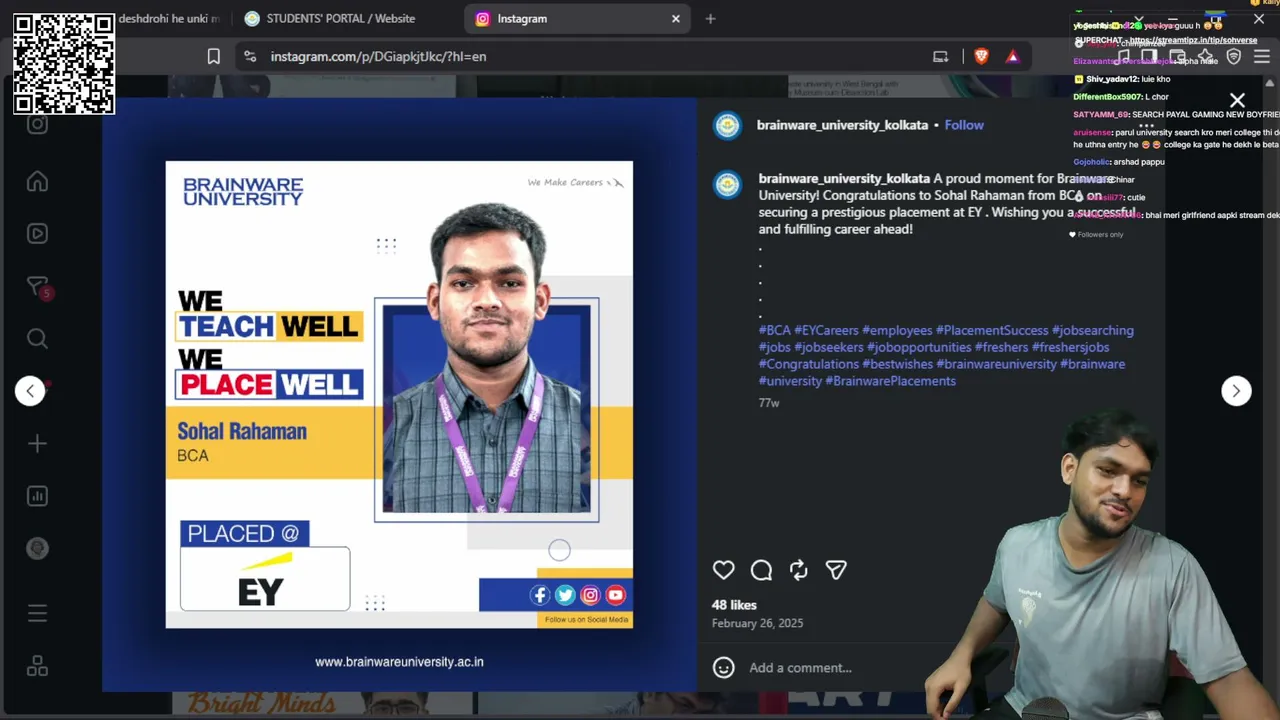Open the Brave VPN shield icon
This screenshot has height=720, width=1280.
(x=1233, y=57)
